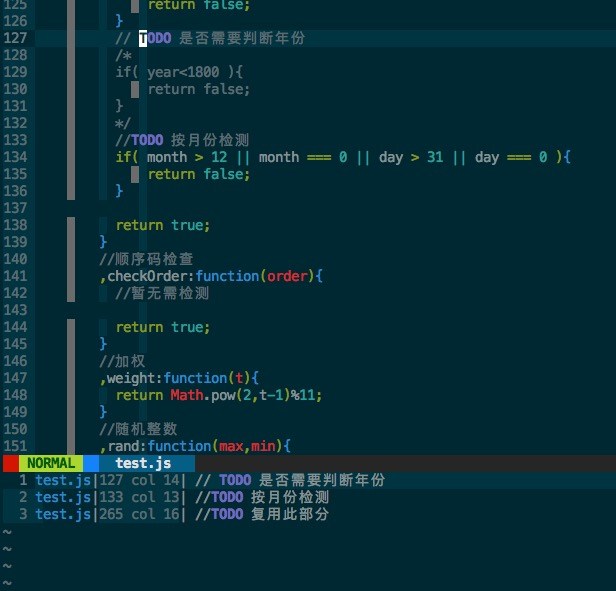
Task: Click line number 138 in gutter
Action: [15, 225]
